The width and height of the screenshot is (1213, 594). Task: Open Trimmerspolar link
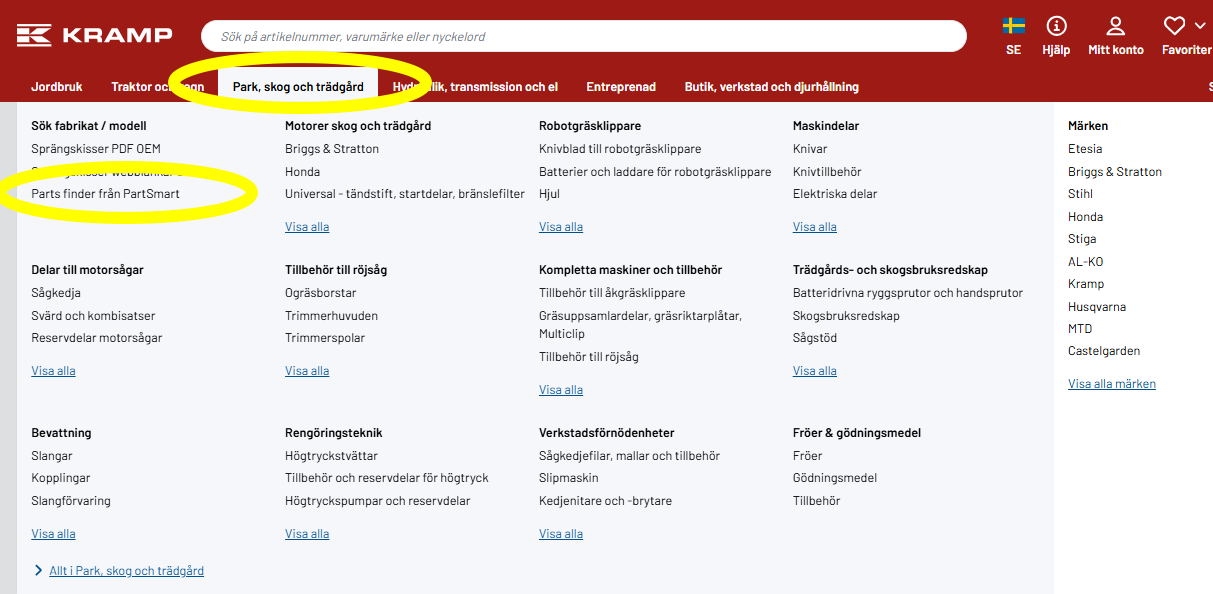[x=325, y=338]
